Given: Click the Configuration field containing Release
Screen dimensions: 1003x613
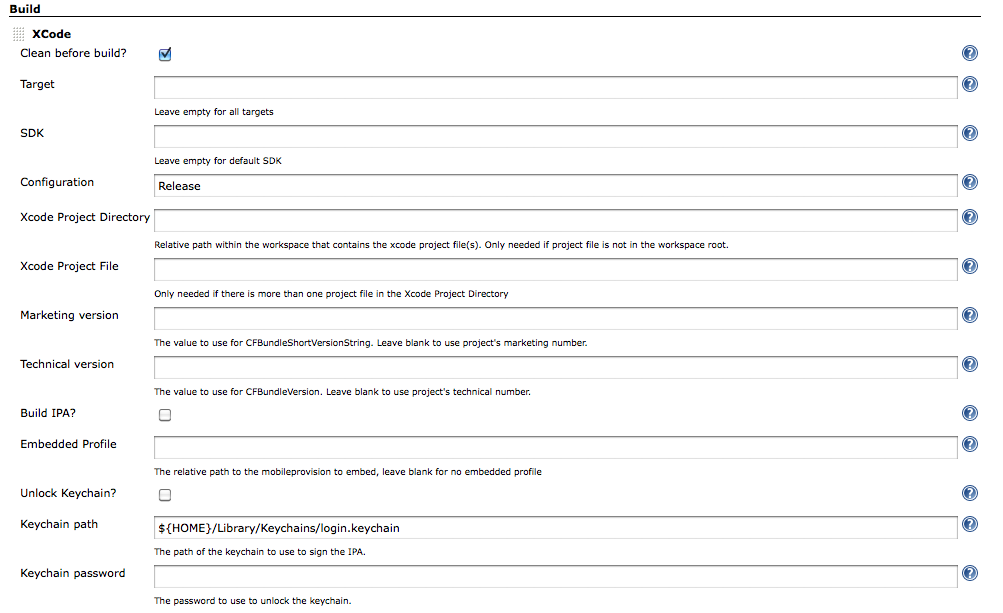Looking at the screenshot, I should 556,185.
